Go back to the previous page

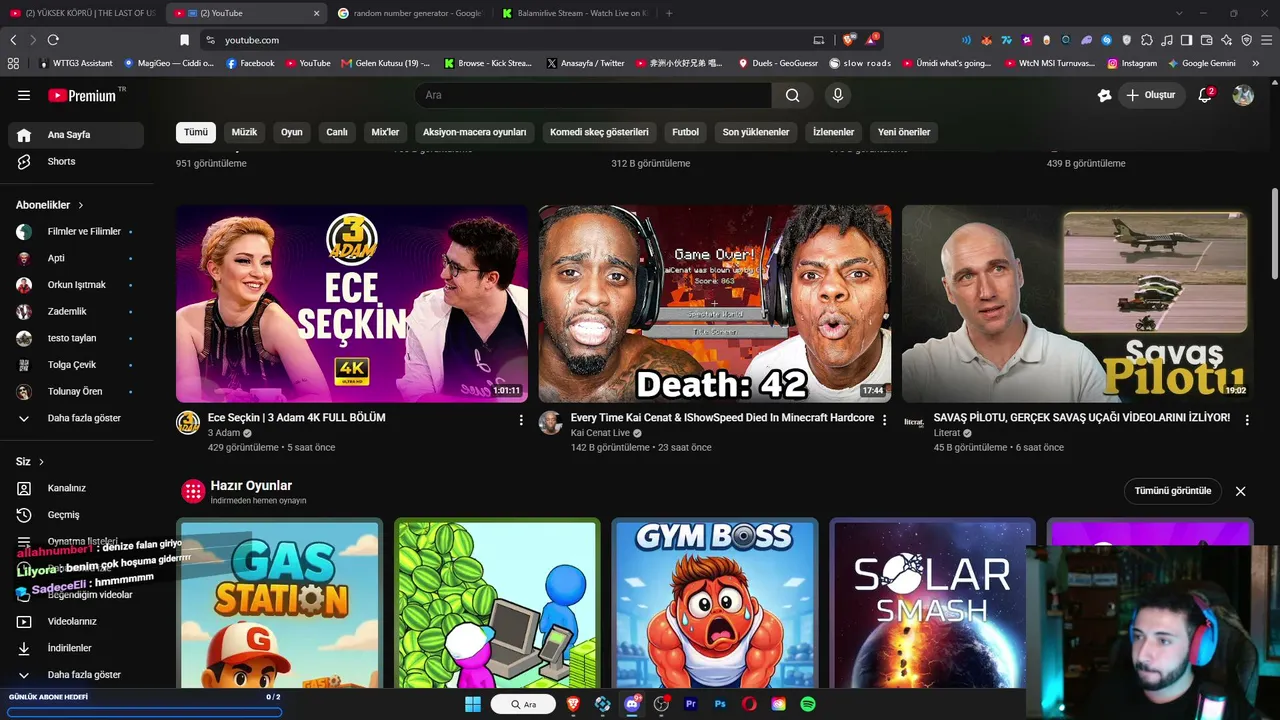13,40
